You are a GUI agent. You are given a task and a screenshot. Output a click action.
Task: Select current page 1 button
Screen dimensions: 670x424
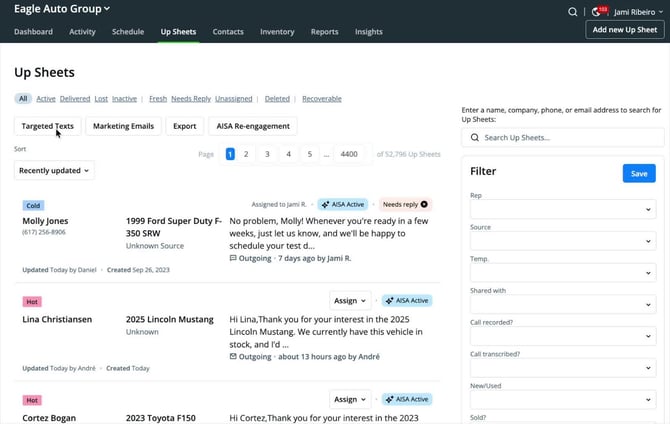[230, 154]
